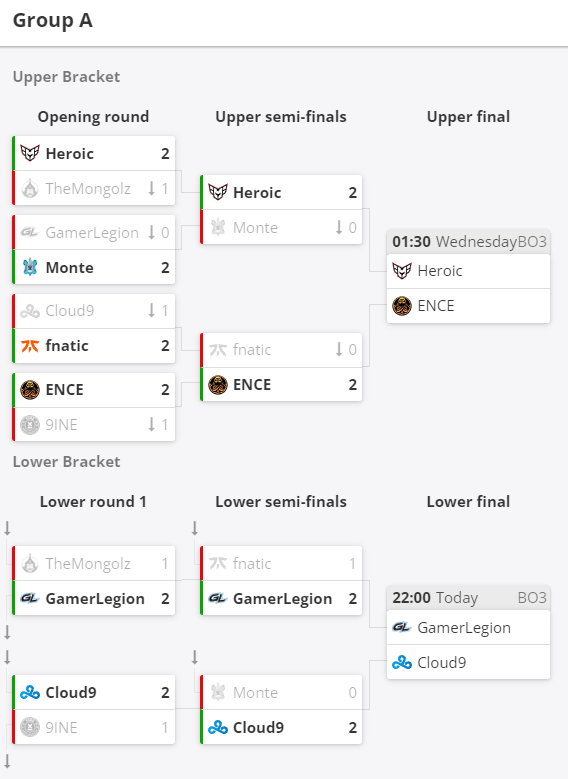Image resolution: width=568 pixels, height=779 pixels.
Task: Click fnatic logo in Opening round
Action: (x=30, y=345)
